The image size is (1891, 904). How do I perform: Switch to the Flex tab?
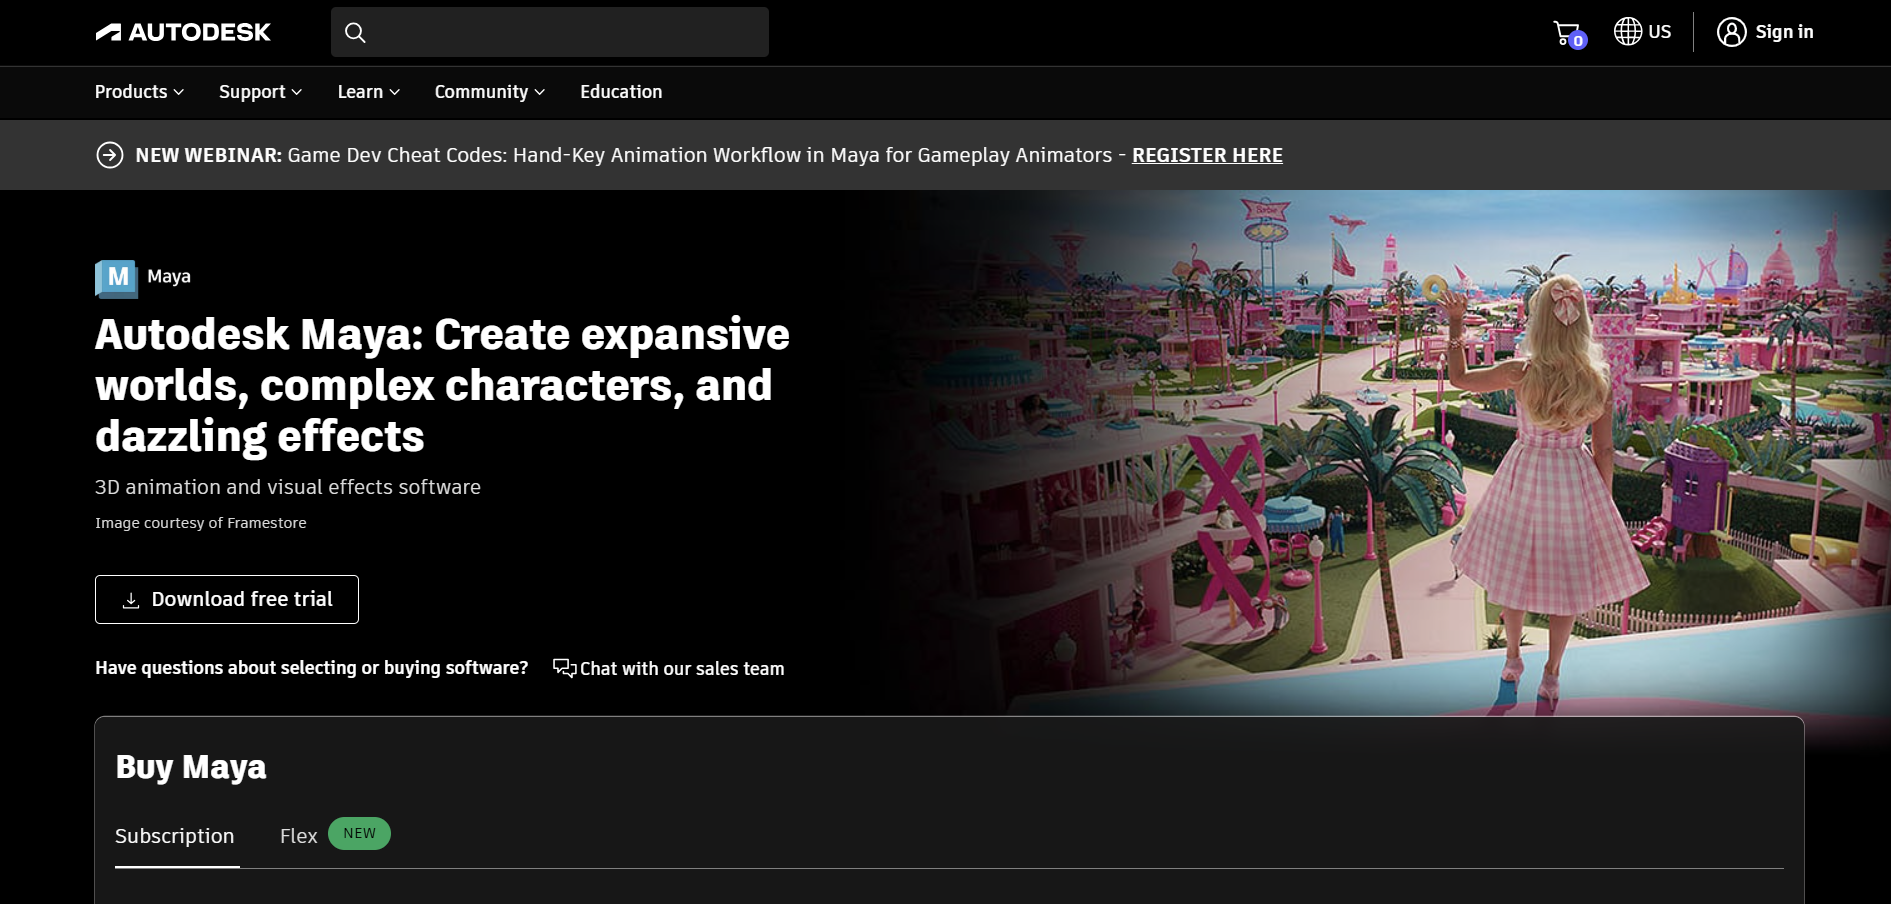pos(298,836)
